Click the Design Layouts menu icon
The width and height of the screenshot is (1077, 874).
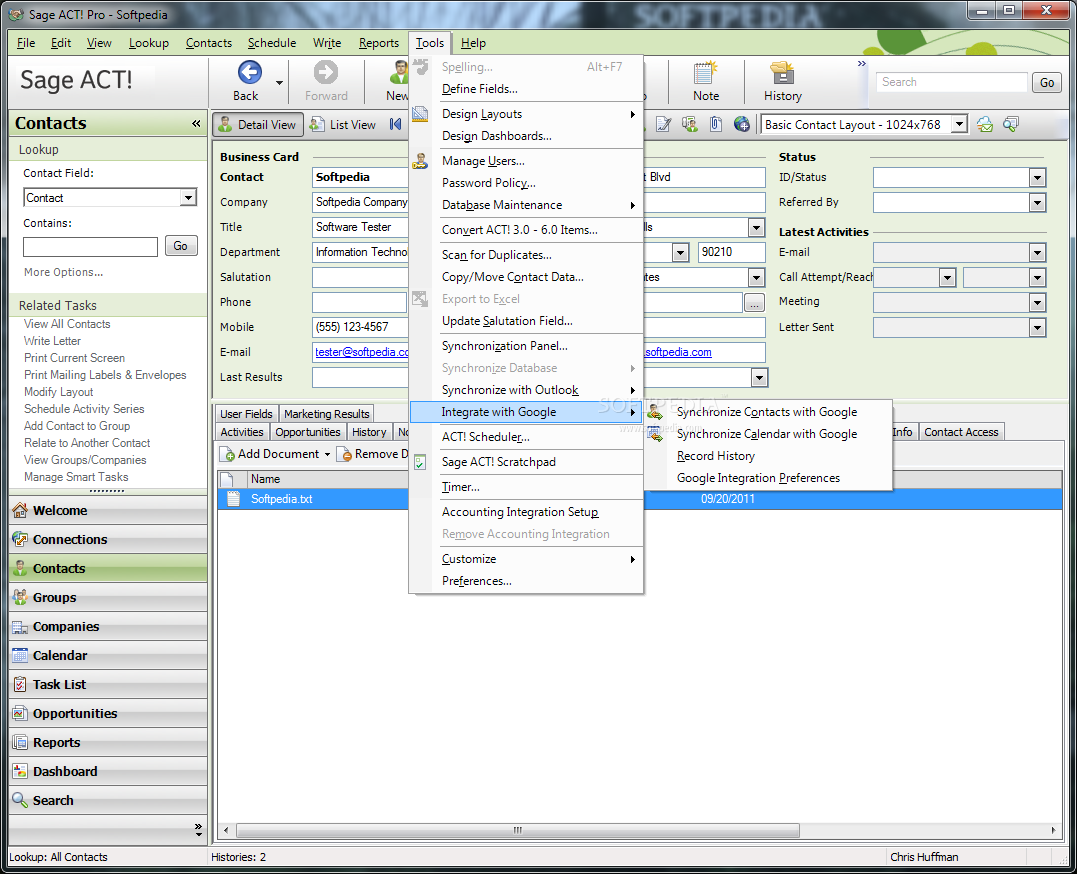coord(420,114)
